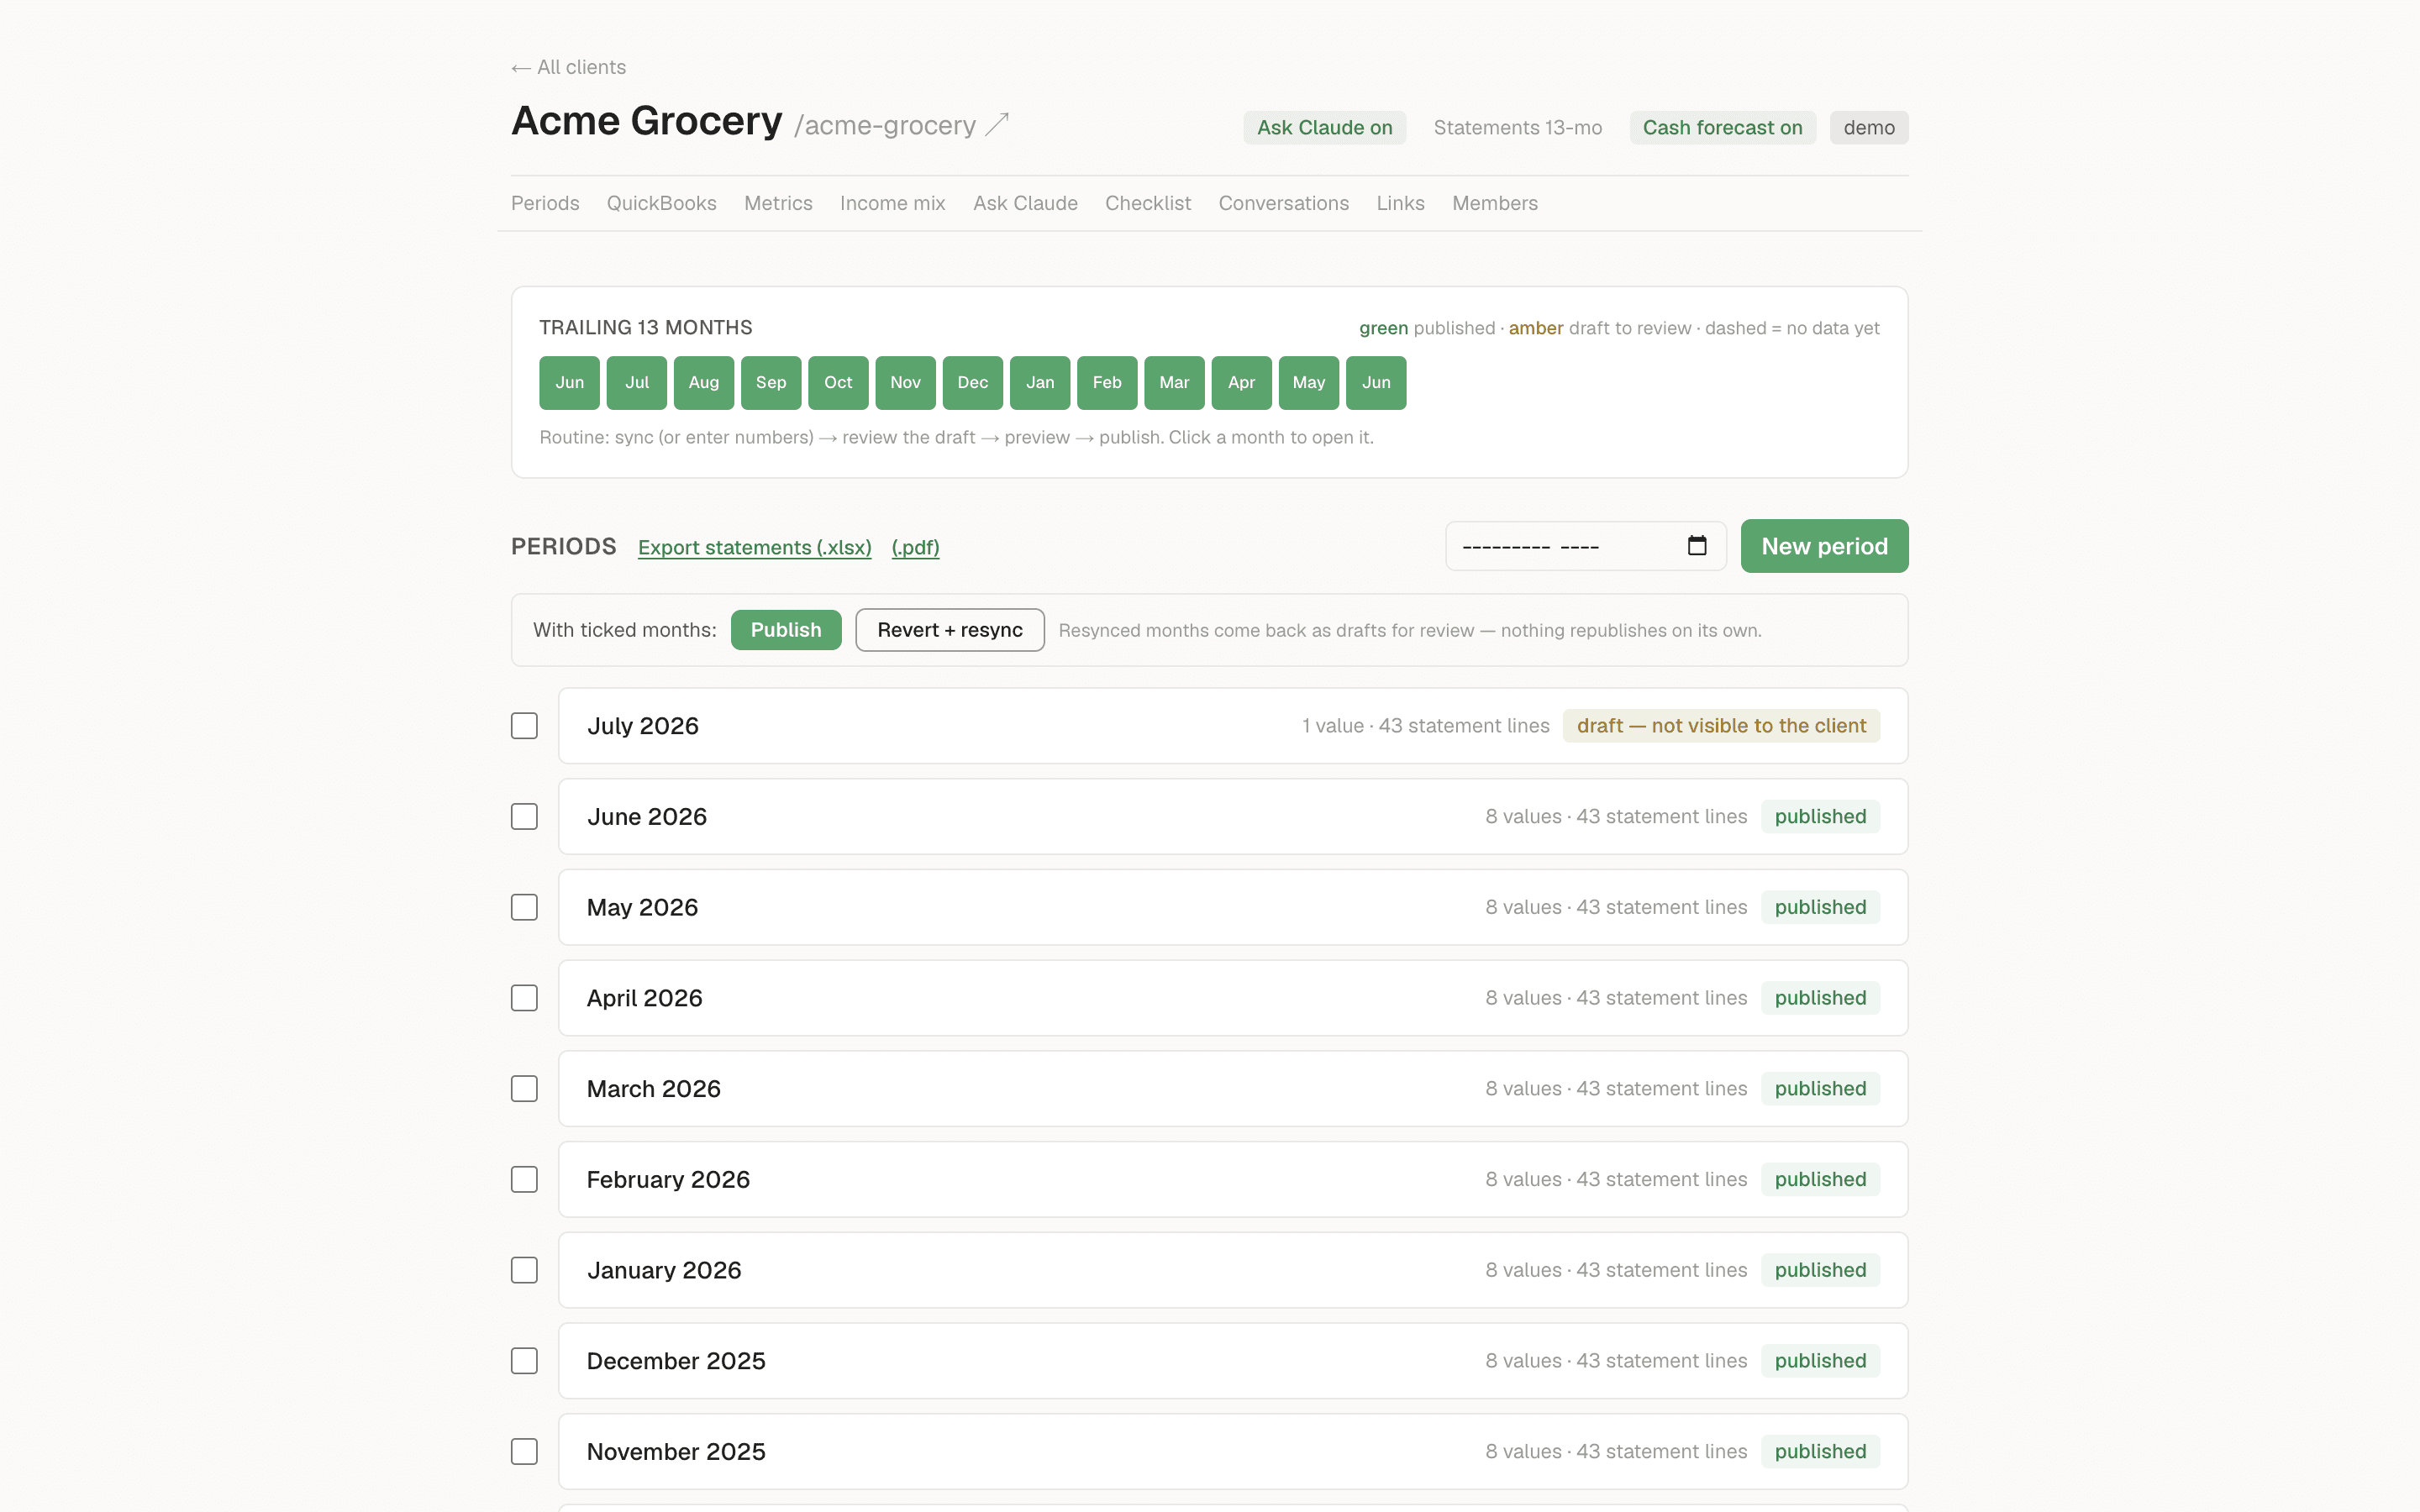Viewport: 2420px width, 1512px height.
Task: Switch to the QuickBooks tab
Action: coord(662,203)
